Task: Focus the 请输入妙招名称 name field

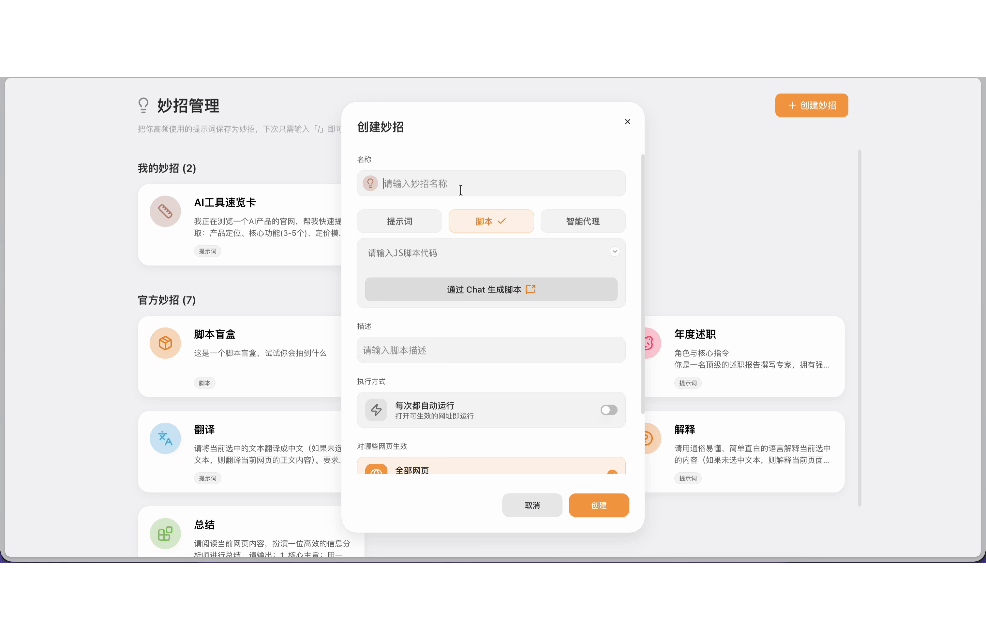Action: click(x=491, y=183)
